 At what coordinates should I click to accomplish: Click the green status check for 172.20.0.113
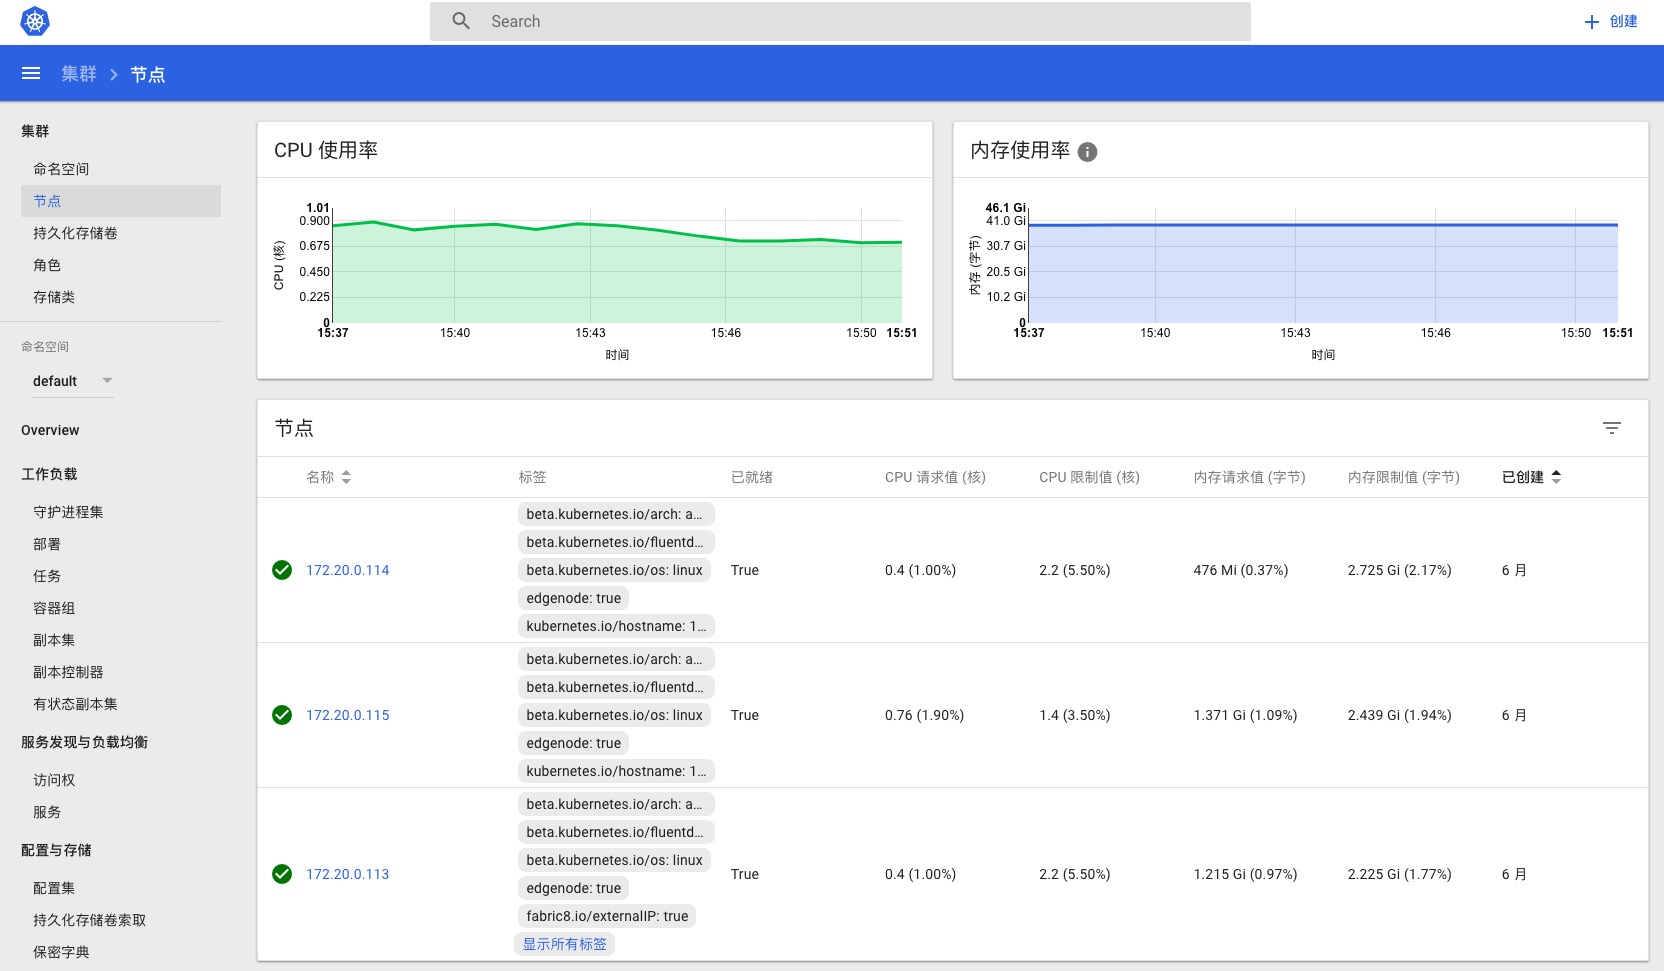click(282, 873)
